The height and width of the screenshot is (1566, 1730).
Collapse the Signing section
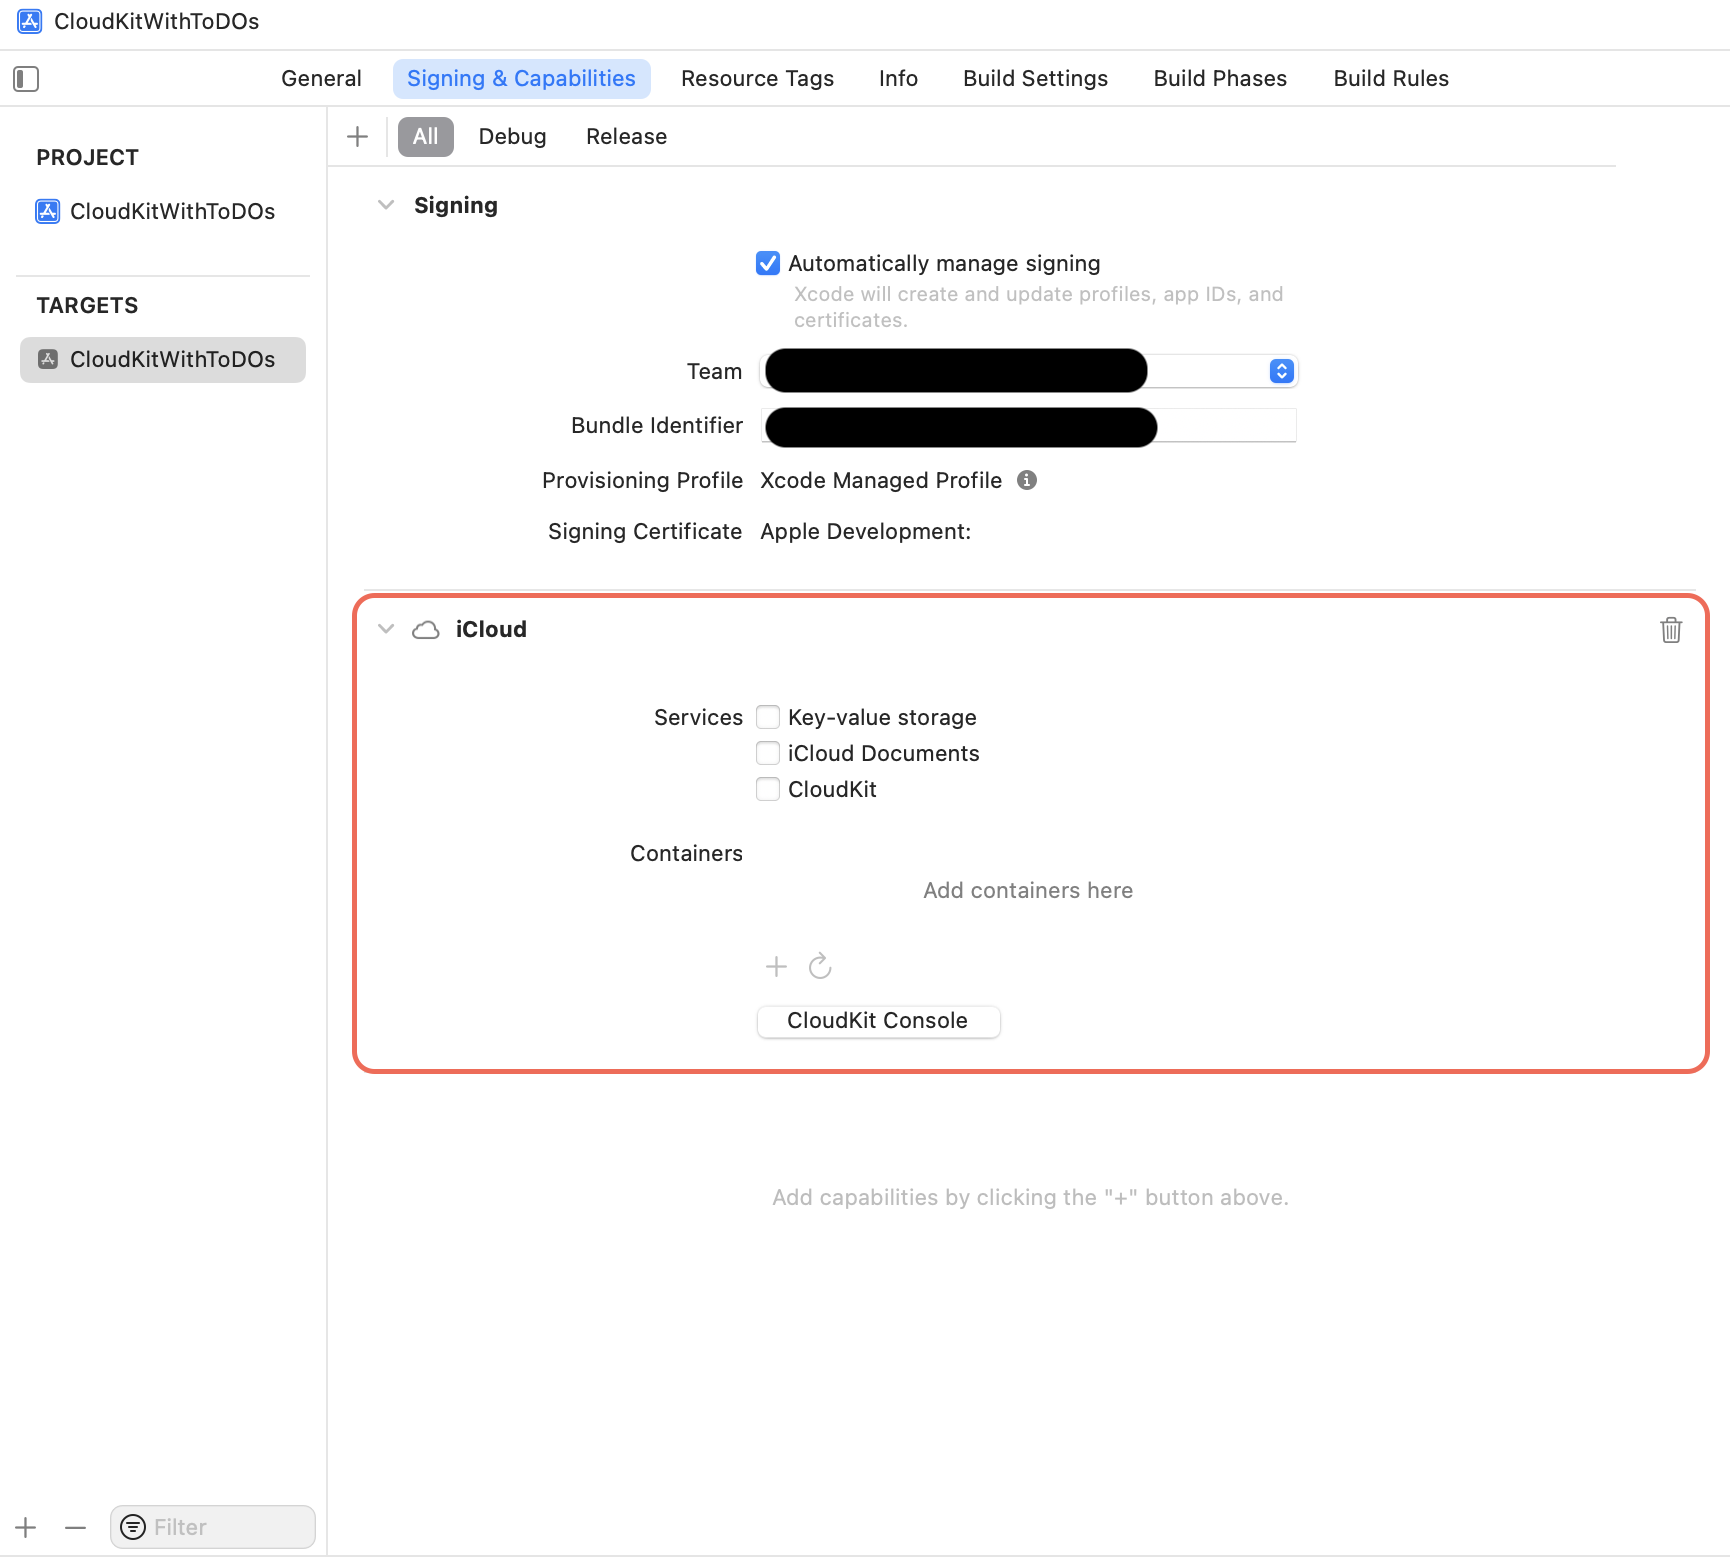(x=386, y=205)
